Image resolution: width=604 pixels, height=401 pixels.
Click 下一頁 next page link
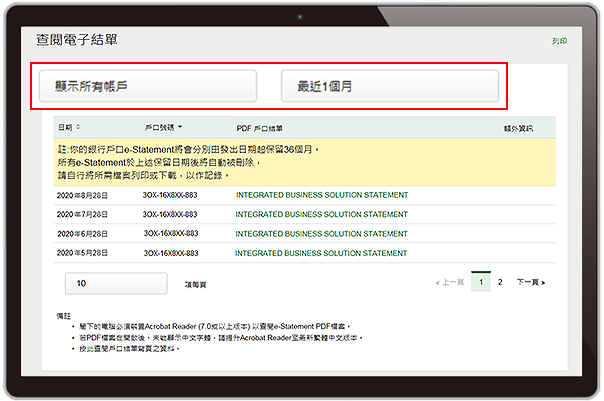pos(531,282)
